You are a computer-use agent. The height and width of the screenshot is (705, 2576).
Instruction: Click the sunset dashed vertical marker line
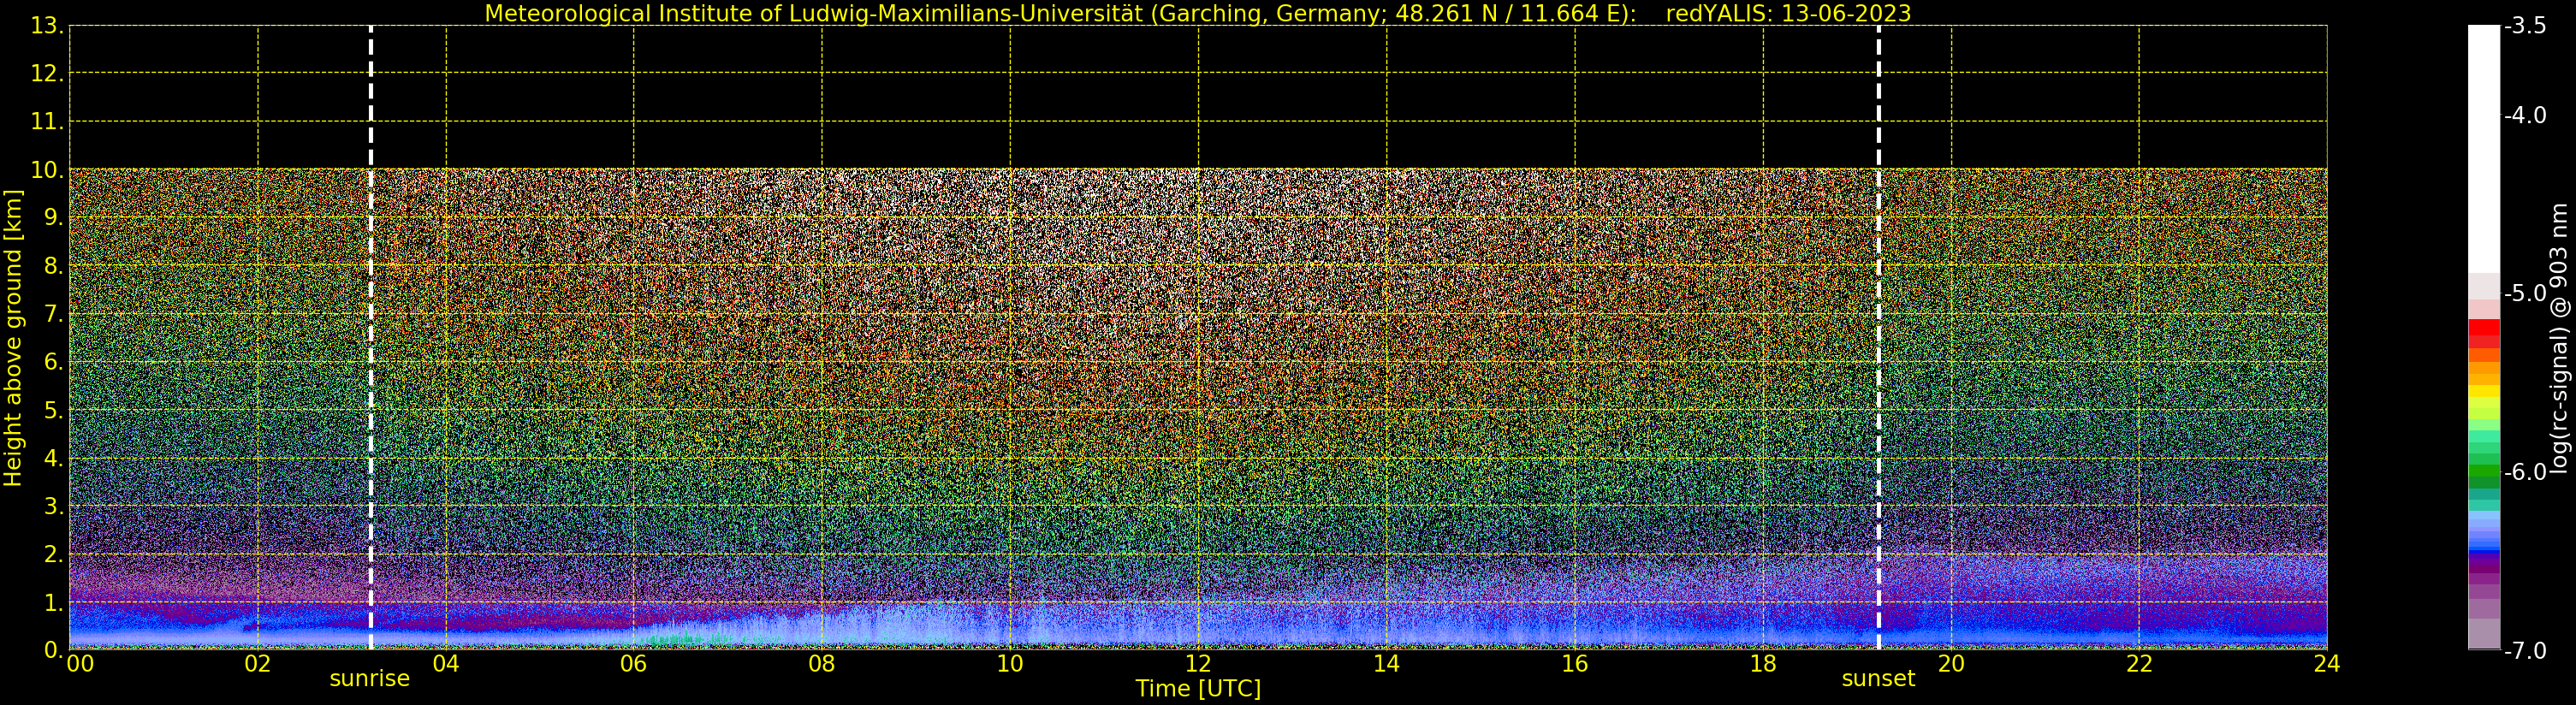click(1878, 337)
